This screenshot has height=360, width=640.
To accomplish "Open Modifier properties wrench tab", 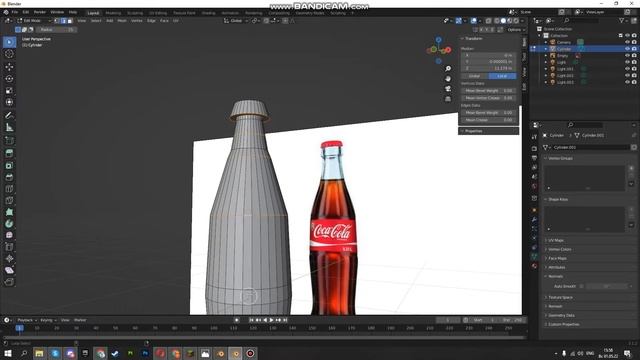I will click(534, 220).
